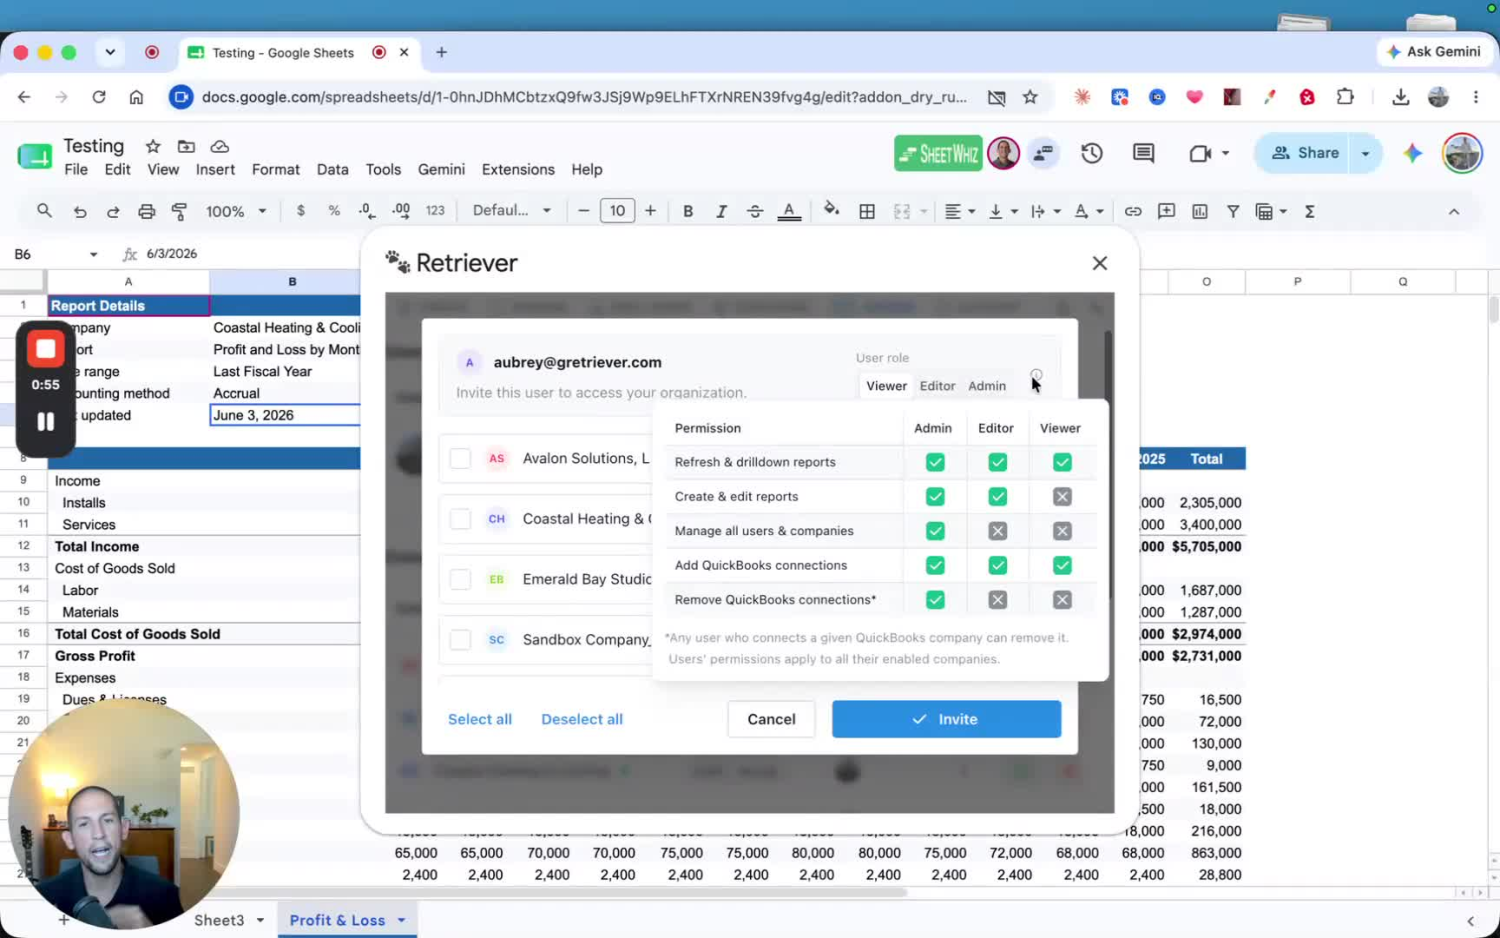Screen dimensions: 1500x938
Task: Move the Testing document via folder icon
Action: coord(186,146)
